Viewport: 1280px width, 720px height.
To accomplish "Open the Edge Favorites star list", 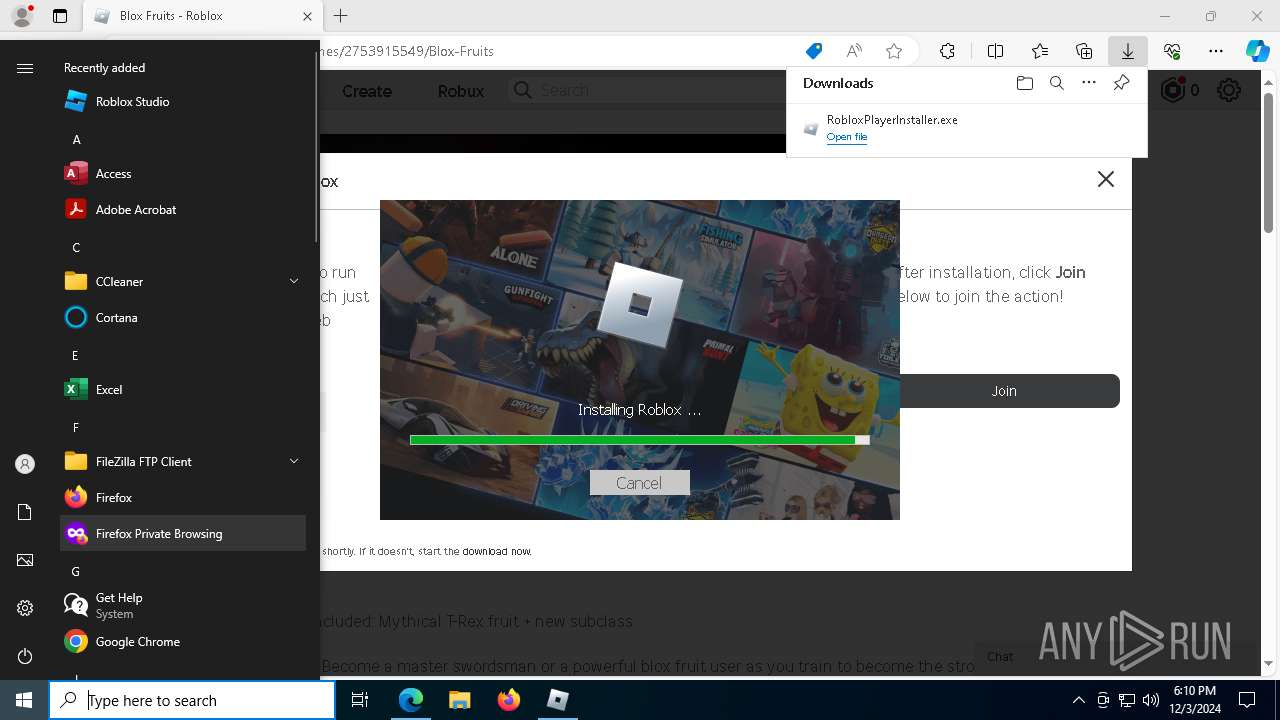I will tap(1040, 51).
